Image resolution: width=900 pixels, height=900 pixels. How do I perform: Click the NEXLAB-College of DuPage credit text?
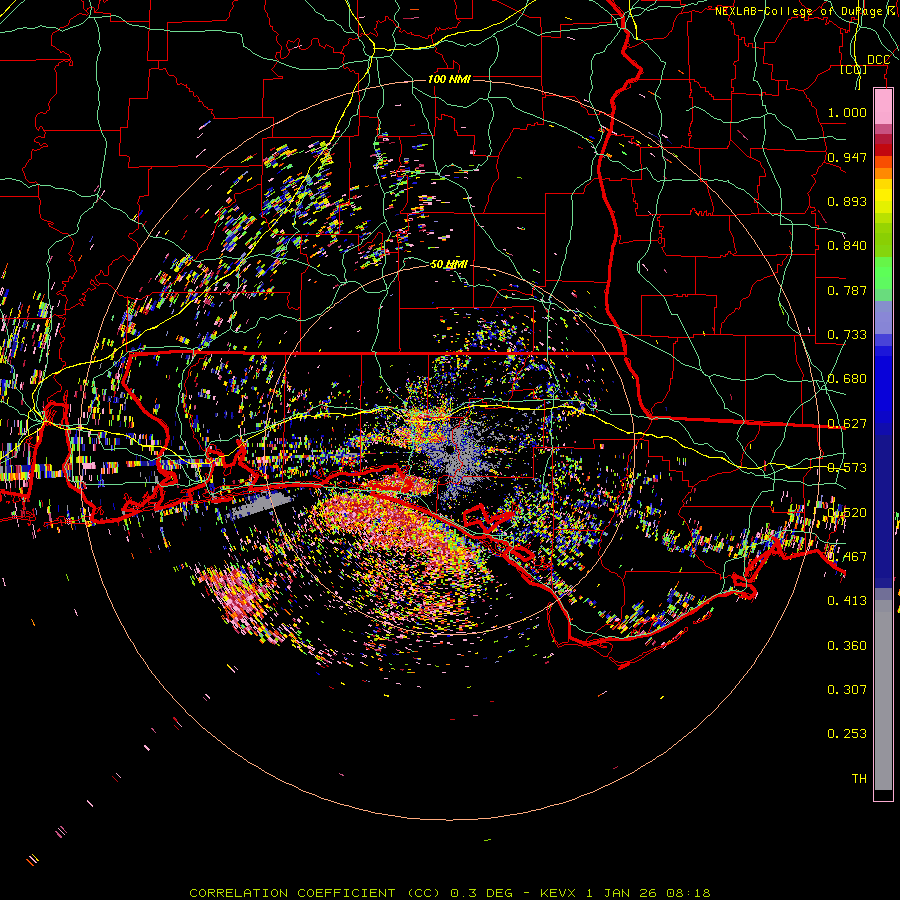point(805,11)
